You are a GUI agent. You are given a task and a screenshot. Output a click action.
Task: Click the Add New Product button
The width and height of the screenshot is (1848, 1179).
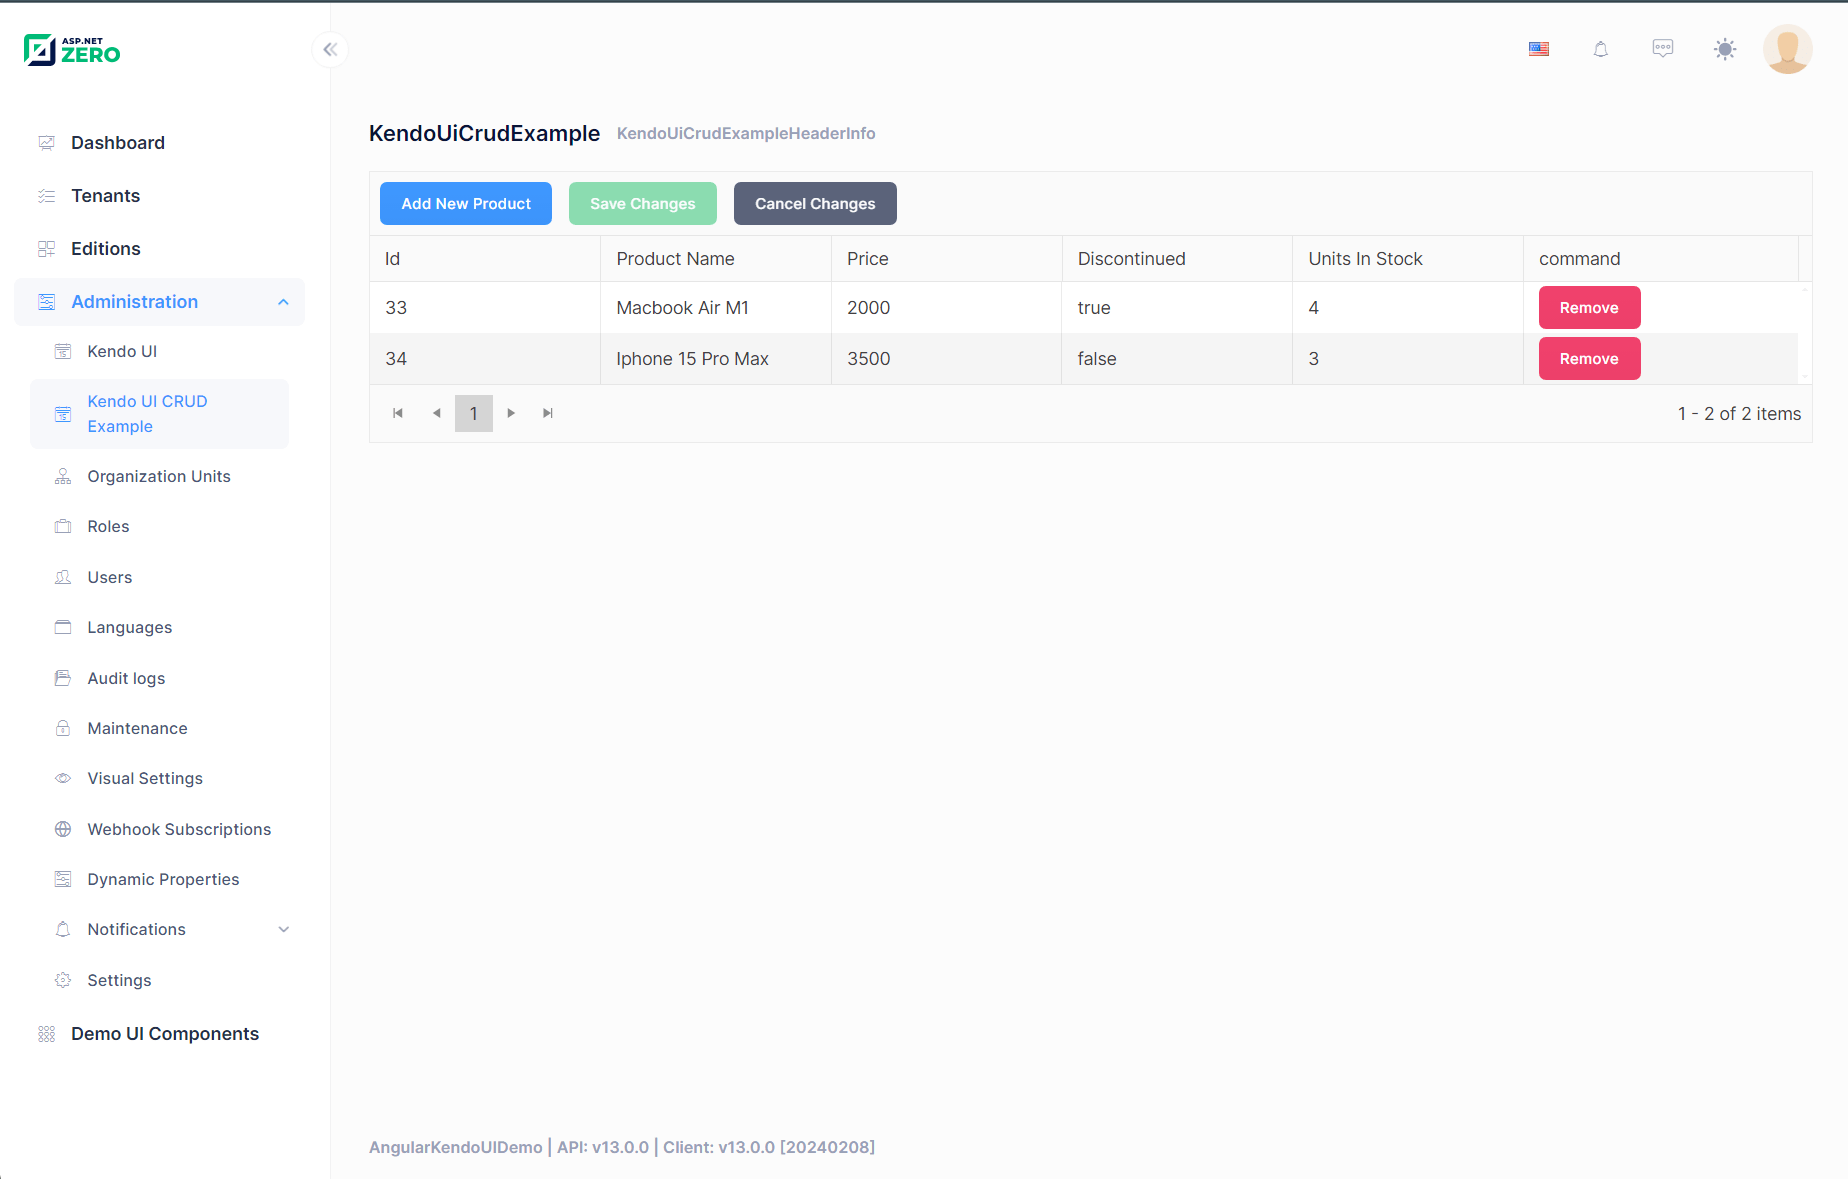point(465,203)
